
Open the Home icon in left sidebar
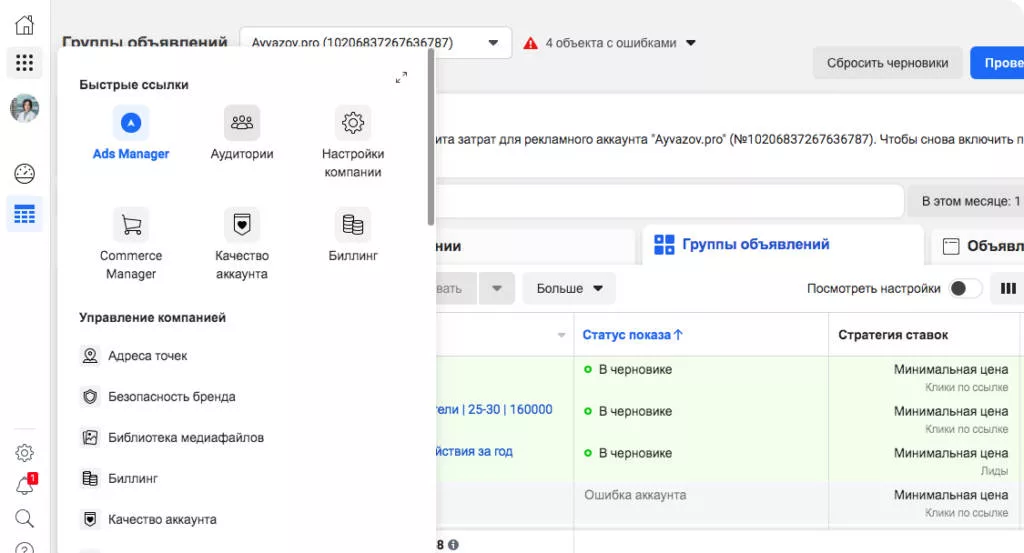click(24, 25)
